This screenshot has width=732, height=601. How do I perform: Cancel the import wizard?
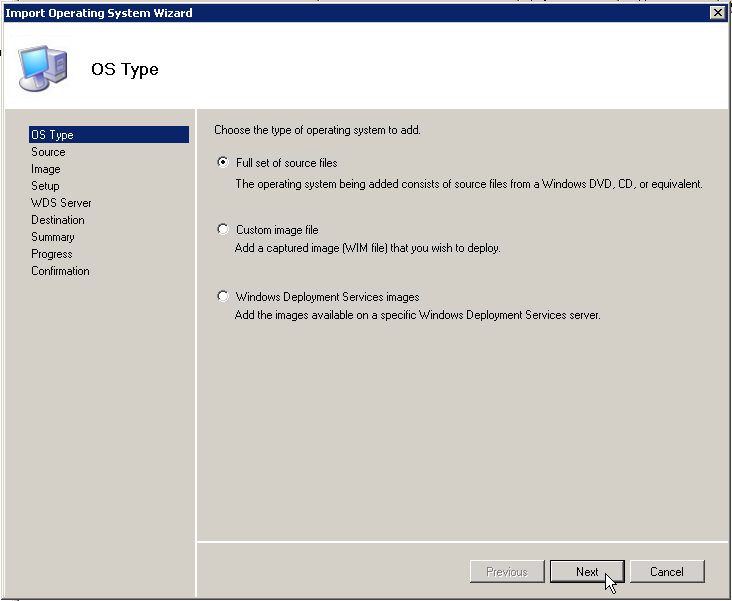(666, 572)
